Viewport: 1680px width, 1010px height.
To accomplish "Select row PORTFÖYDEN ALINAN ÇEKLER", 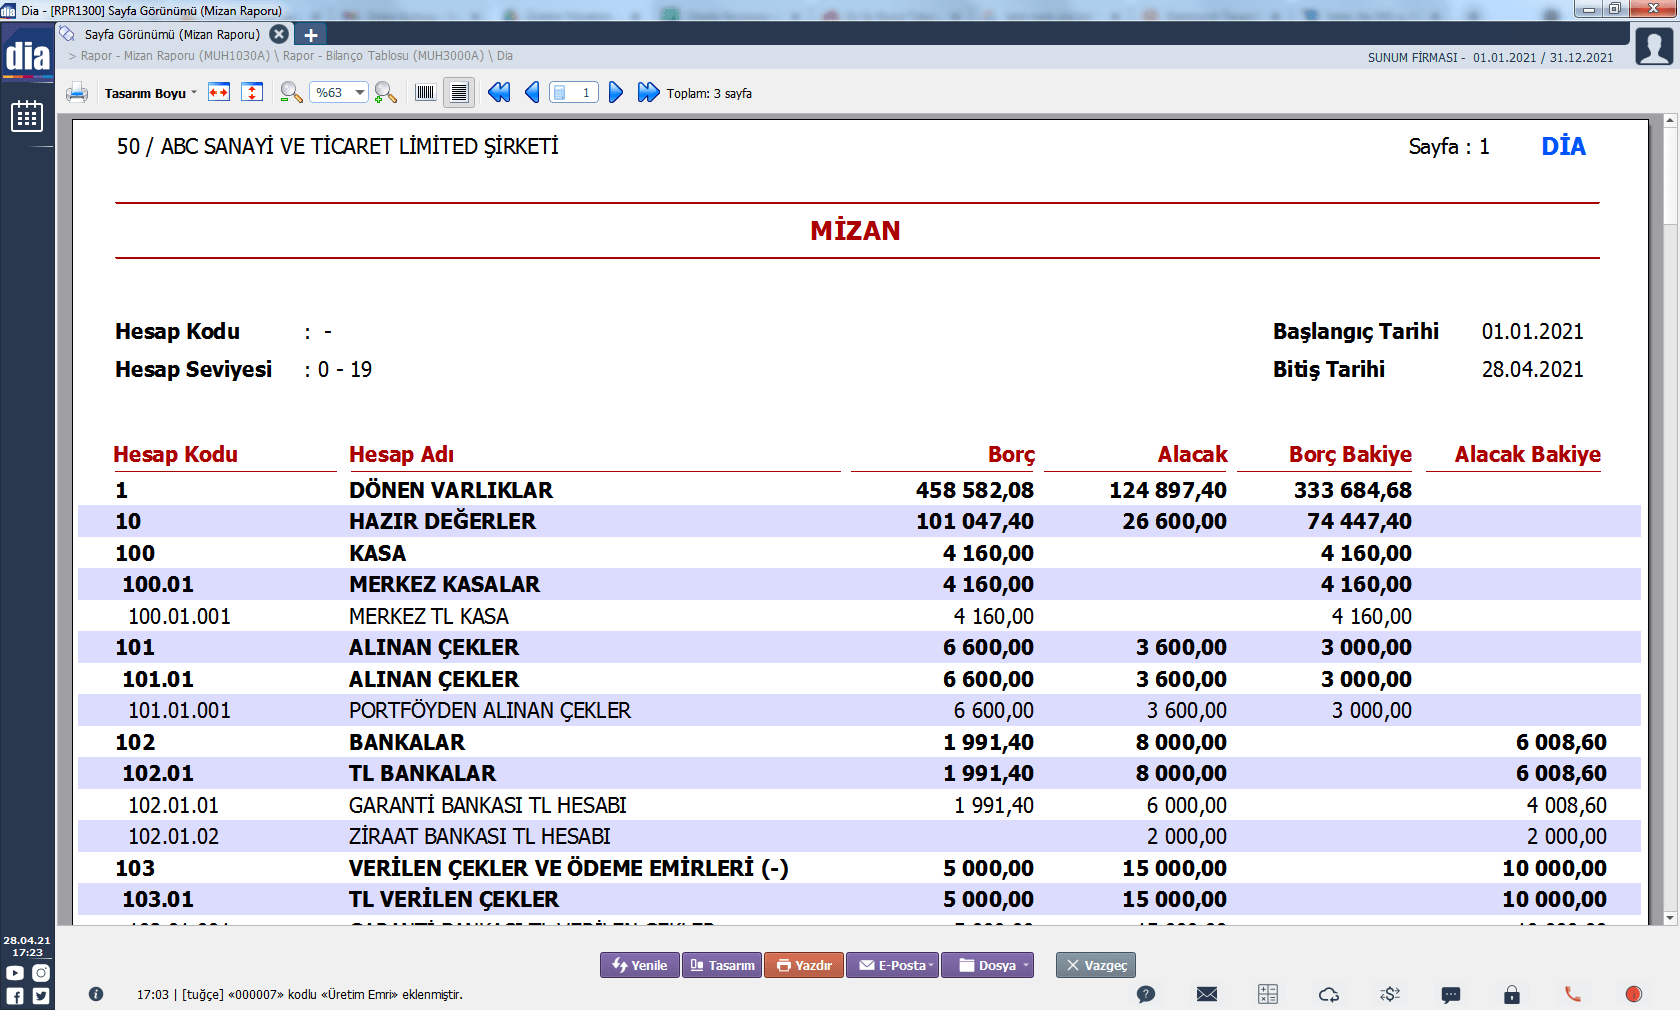I will tap(859, 710).
